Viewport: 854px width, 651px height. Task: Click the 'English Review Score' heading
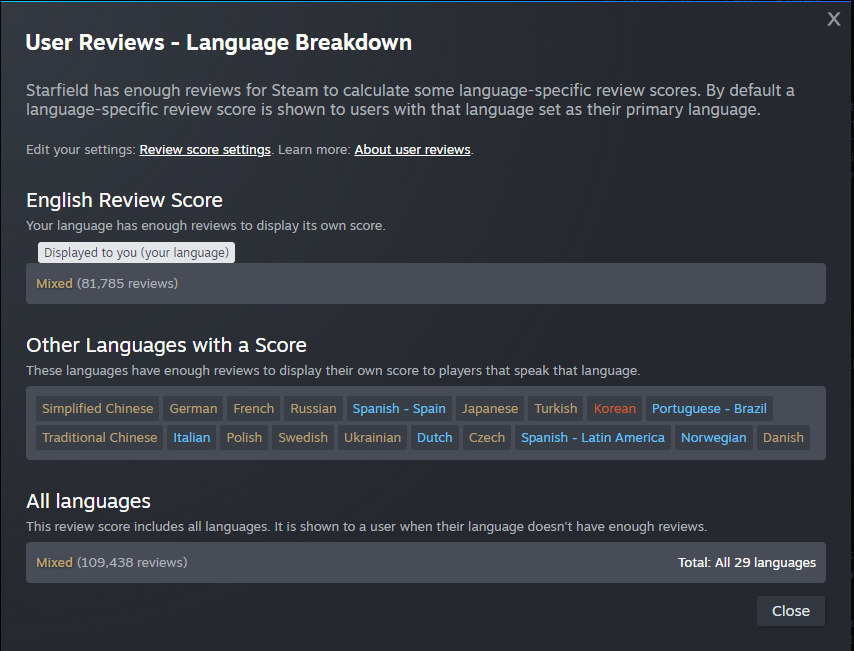124,200
